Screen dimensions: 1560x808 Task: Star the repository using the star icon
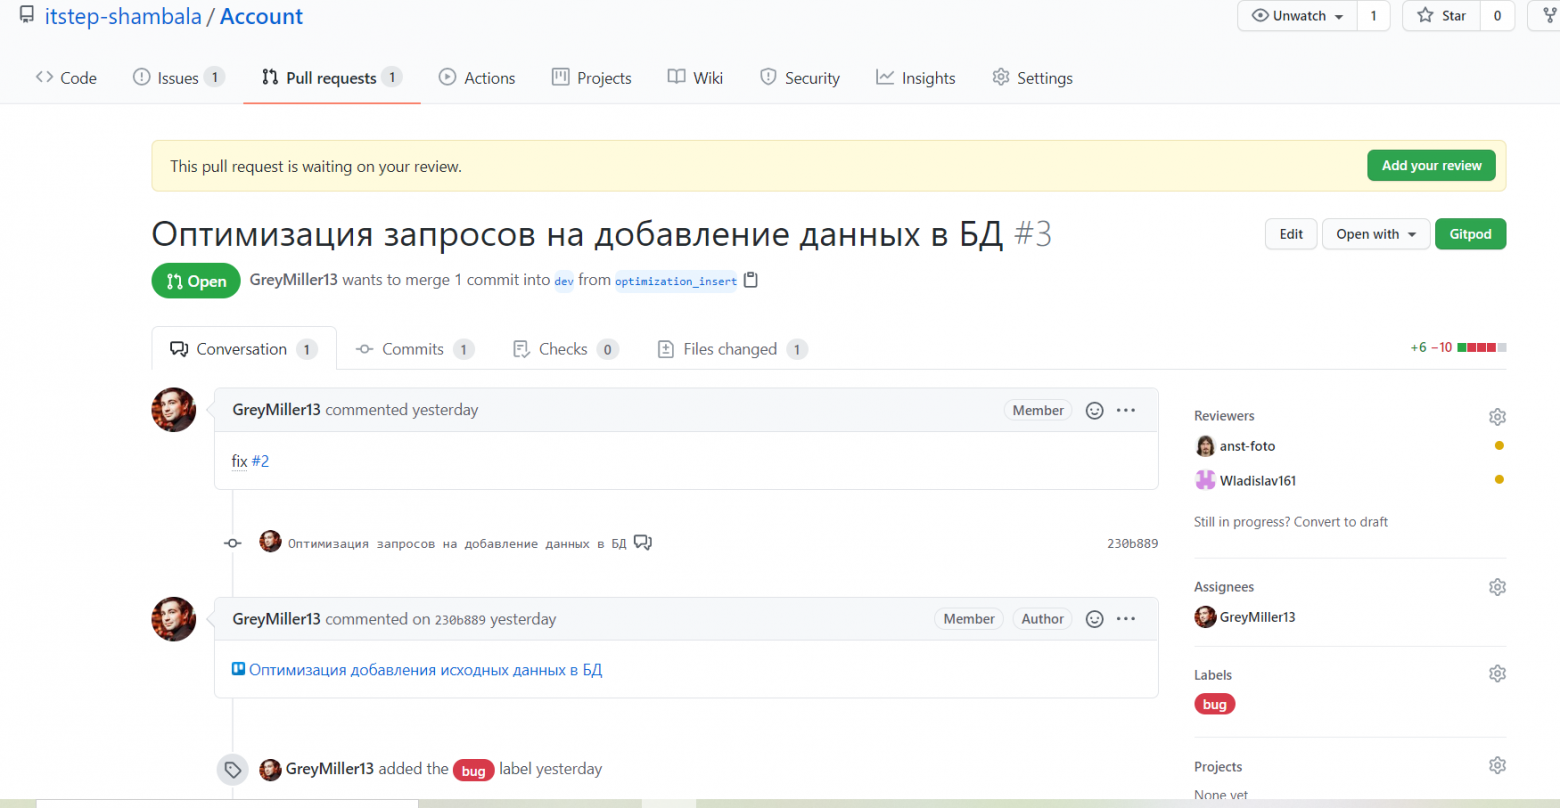(1427, 16)
